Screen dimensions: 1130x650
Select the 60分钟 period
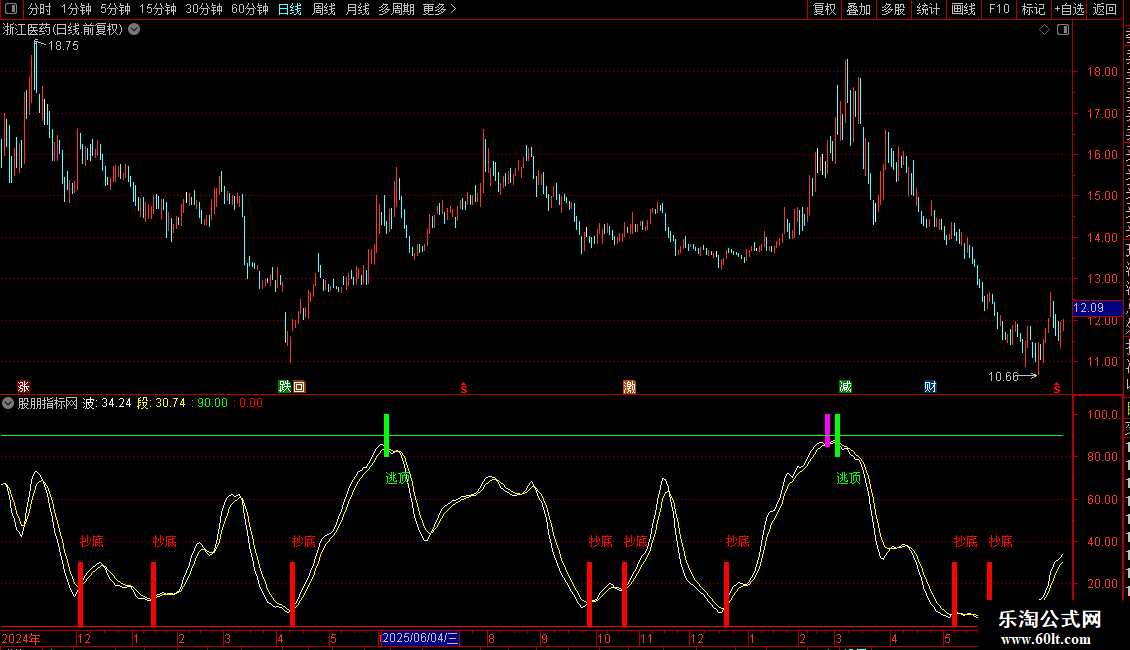tap(249, 9)
